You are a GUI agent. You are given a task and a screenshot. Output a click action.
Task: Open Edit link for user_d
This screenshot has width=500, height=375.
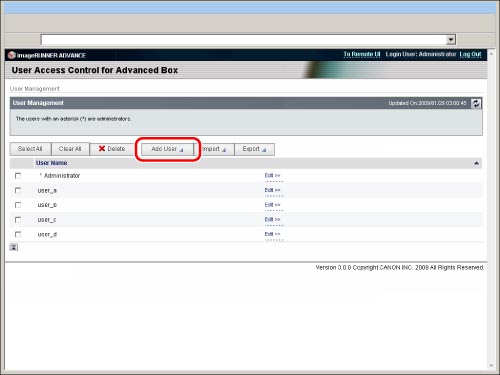(272, 234)
